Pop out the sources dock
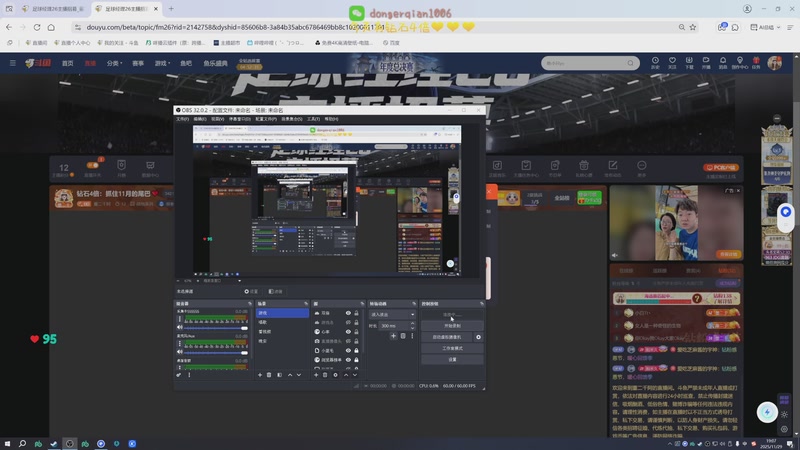 pos(362,304)
